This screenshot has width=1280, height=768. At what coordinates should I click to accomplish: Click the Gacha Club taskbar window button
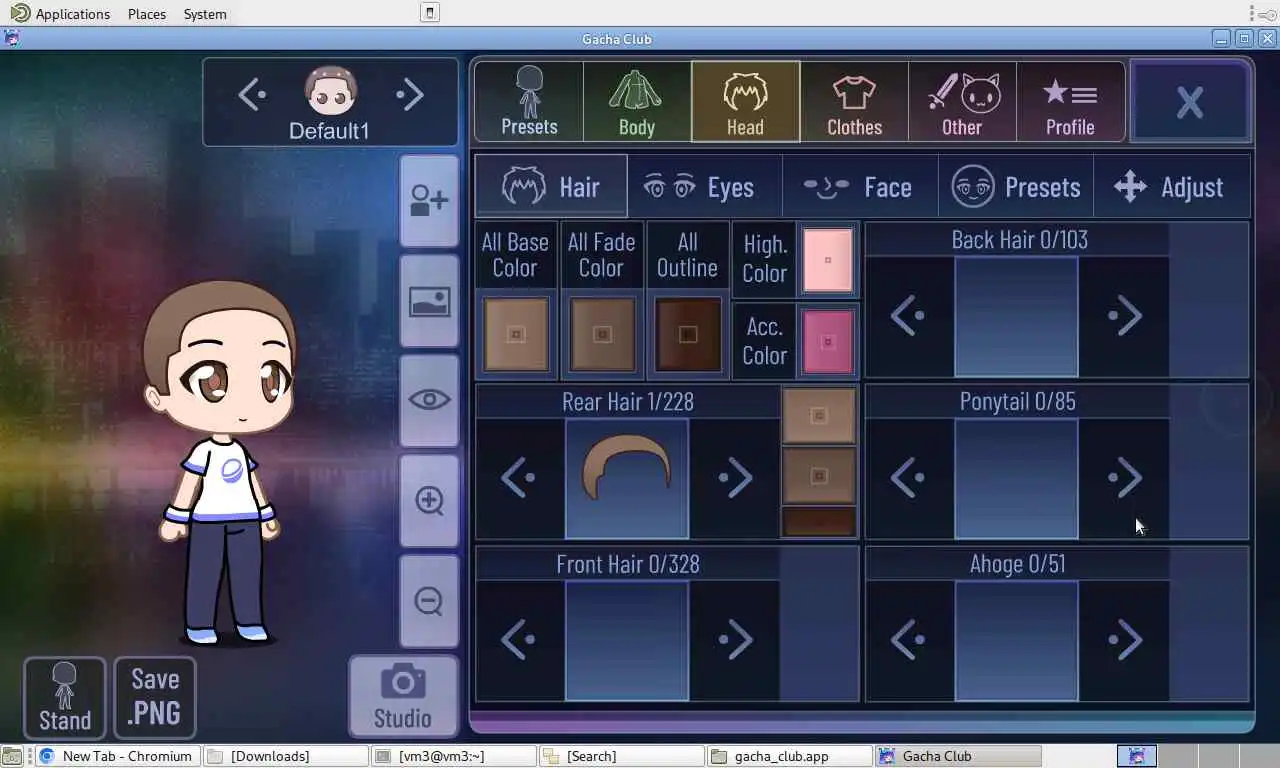coord(958,756)
